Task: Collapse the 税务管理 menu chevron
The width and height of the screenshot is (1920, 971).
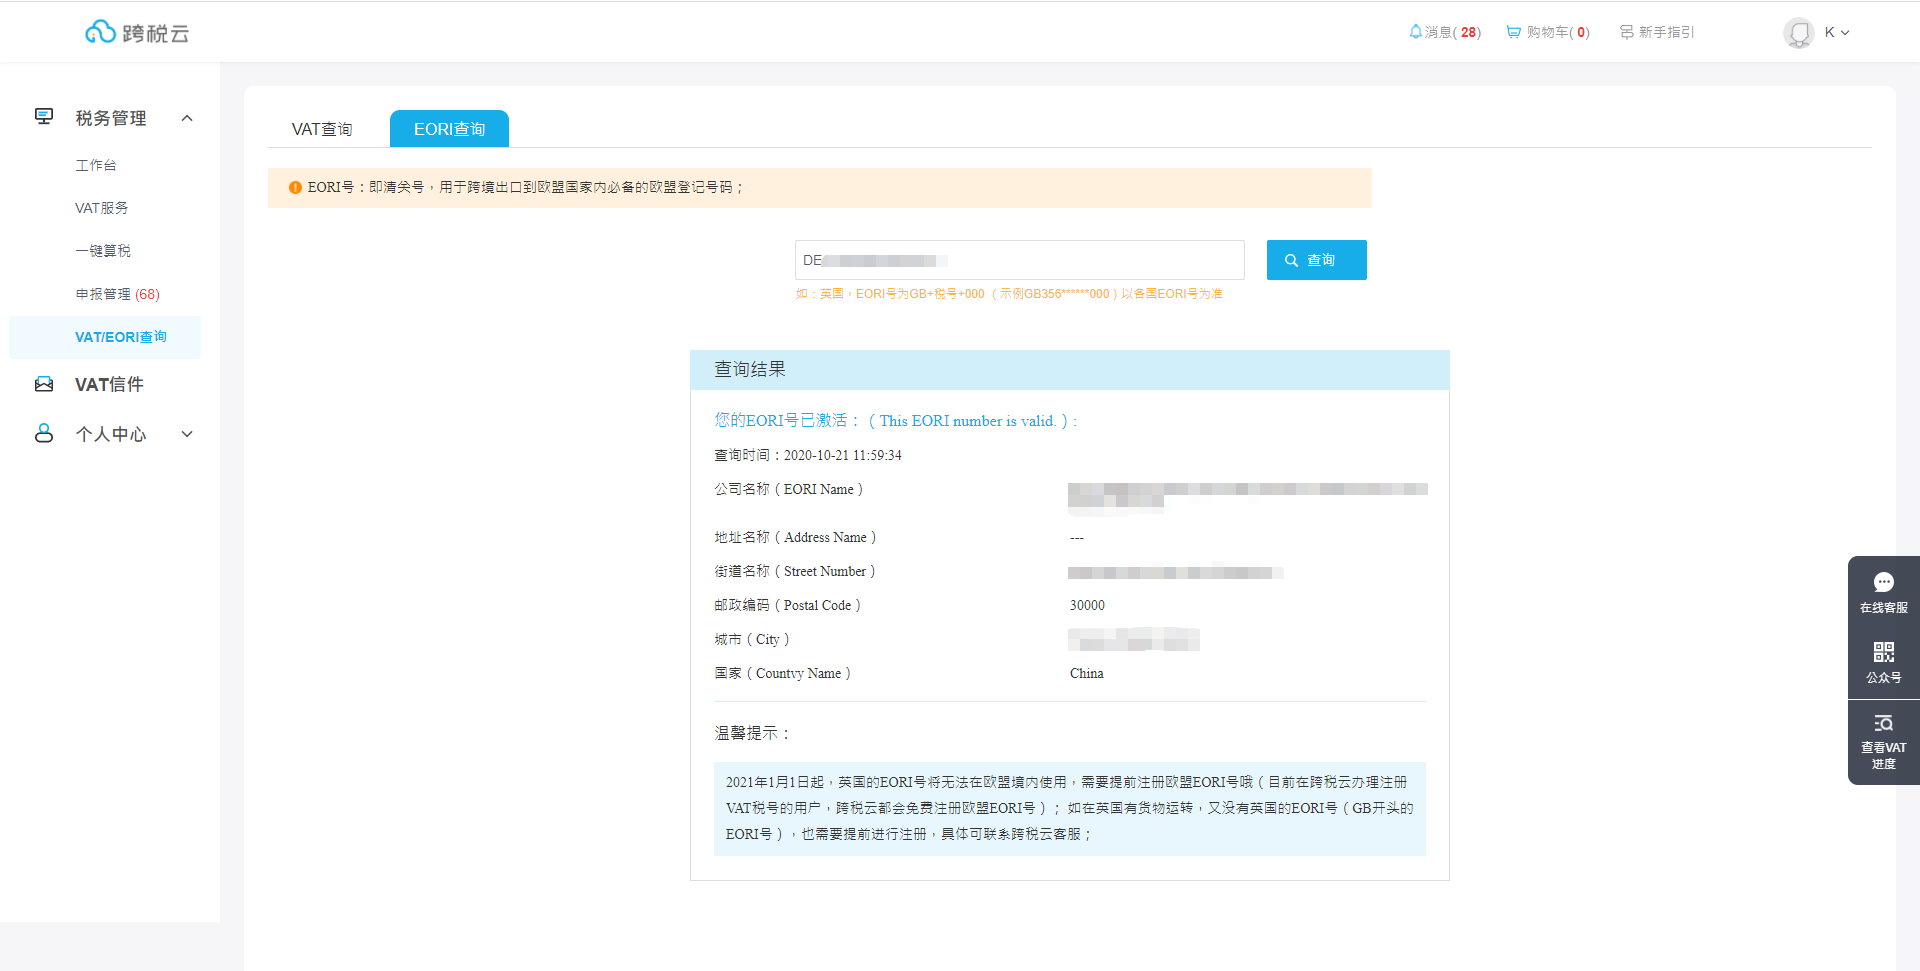Action: pyautogui.click(x=187, y=118)
